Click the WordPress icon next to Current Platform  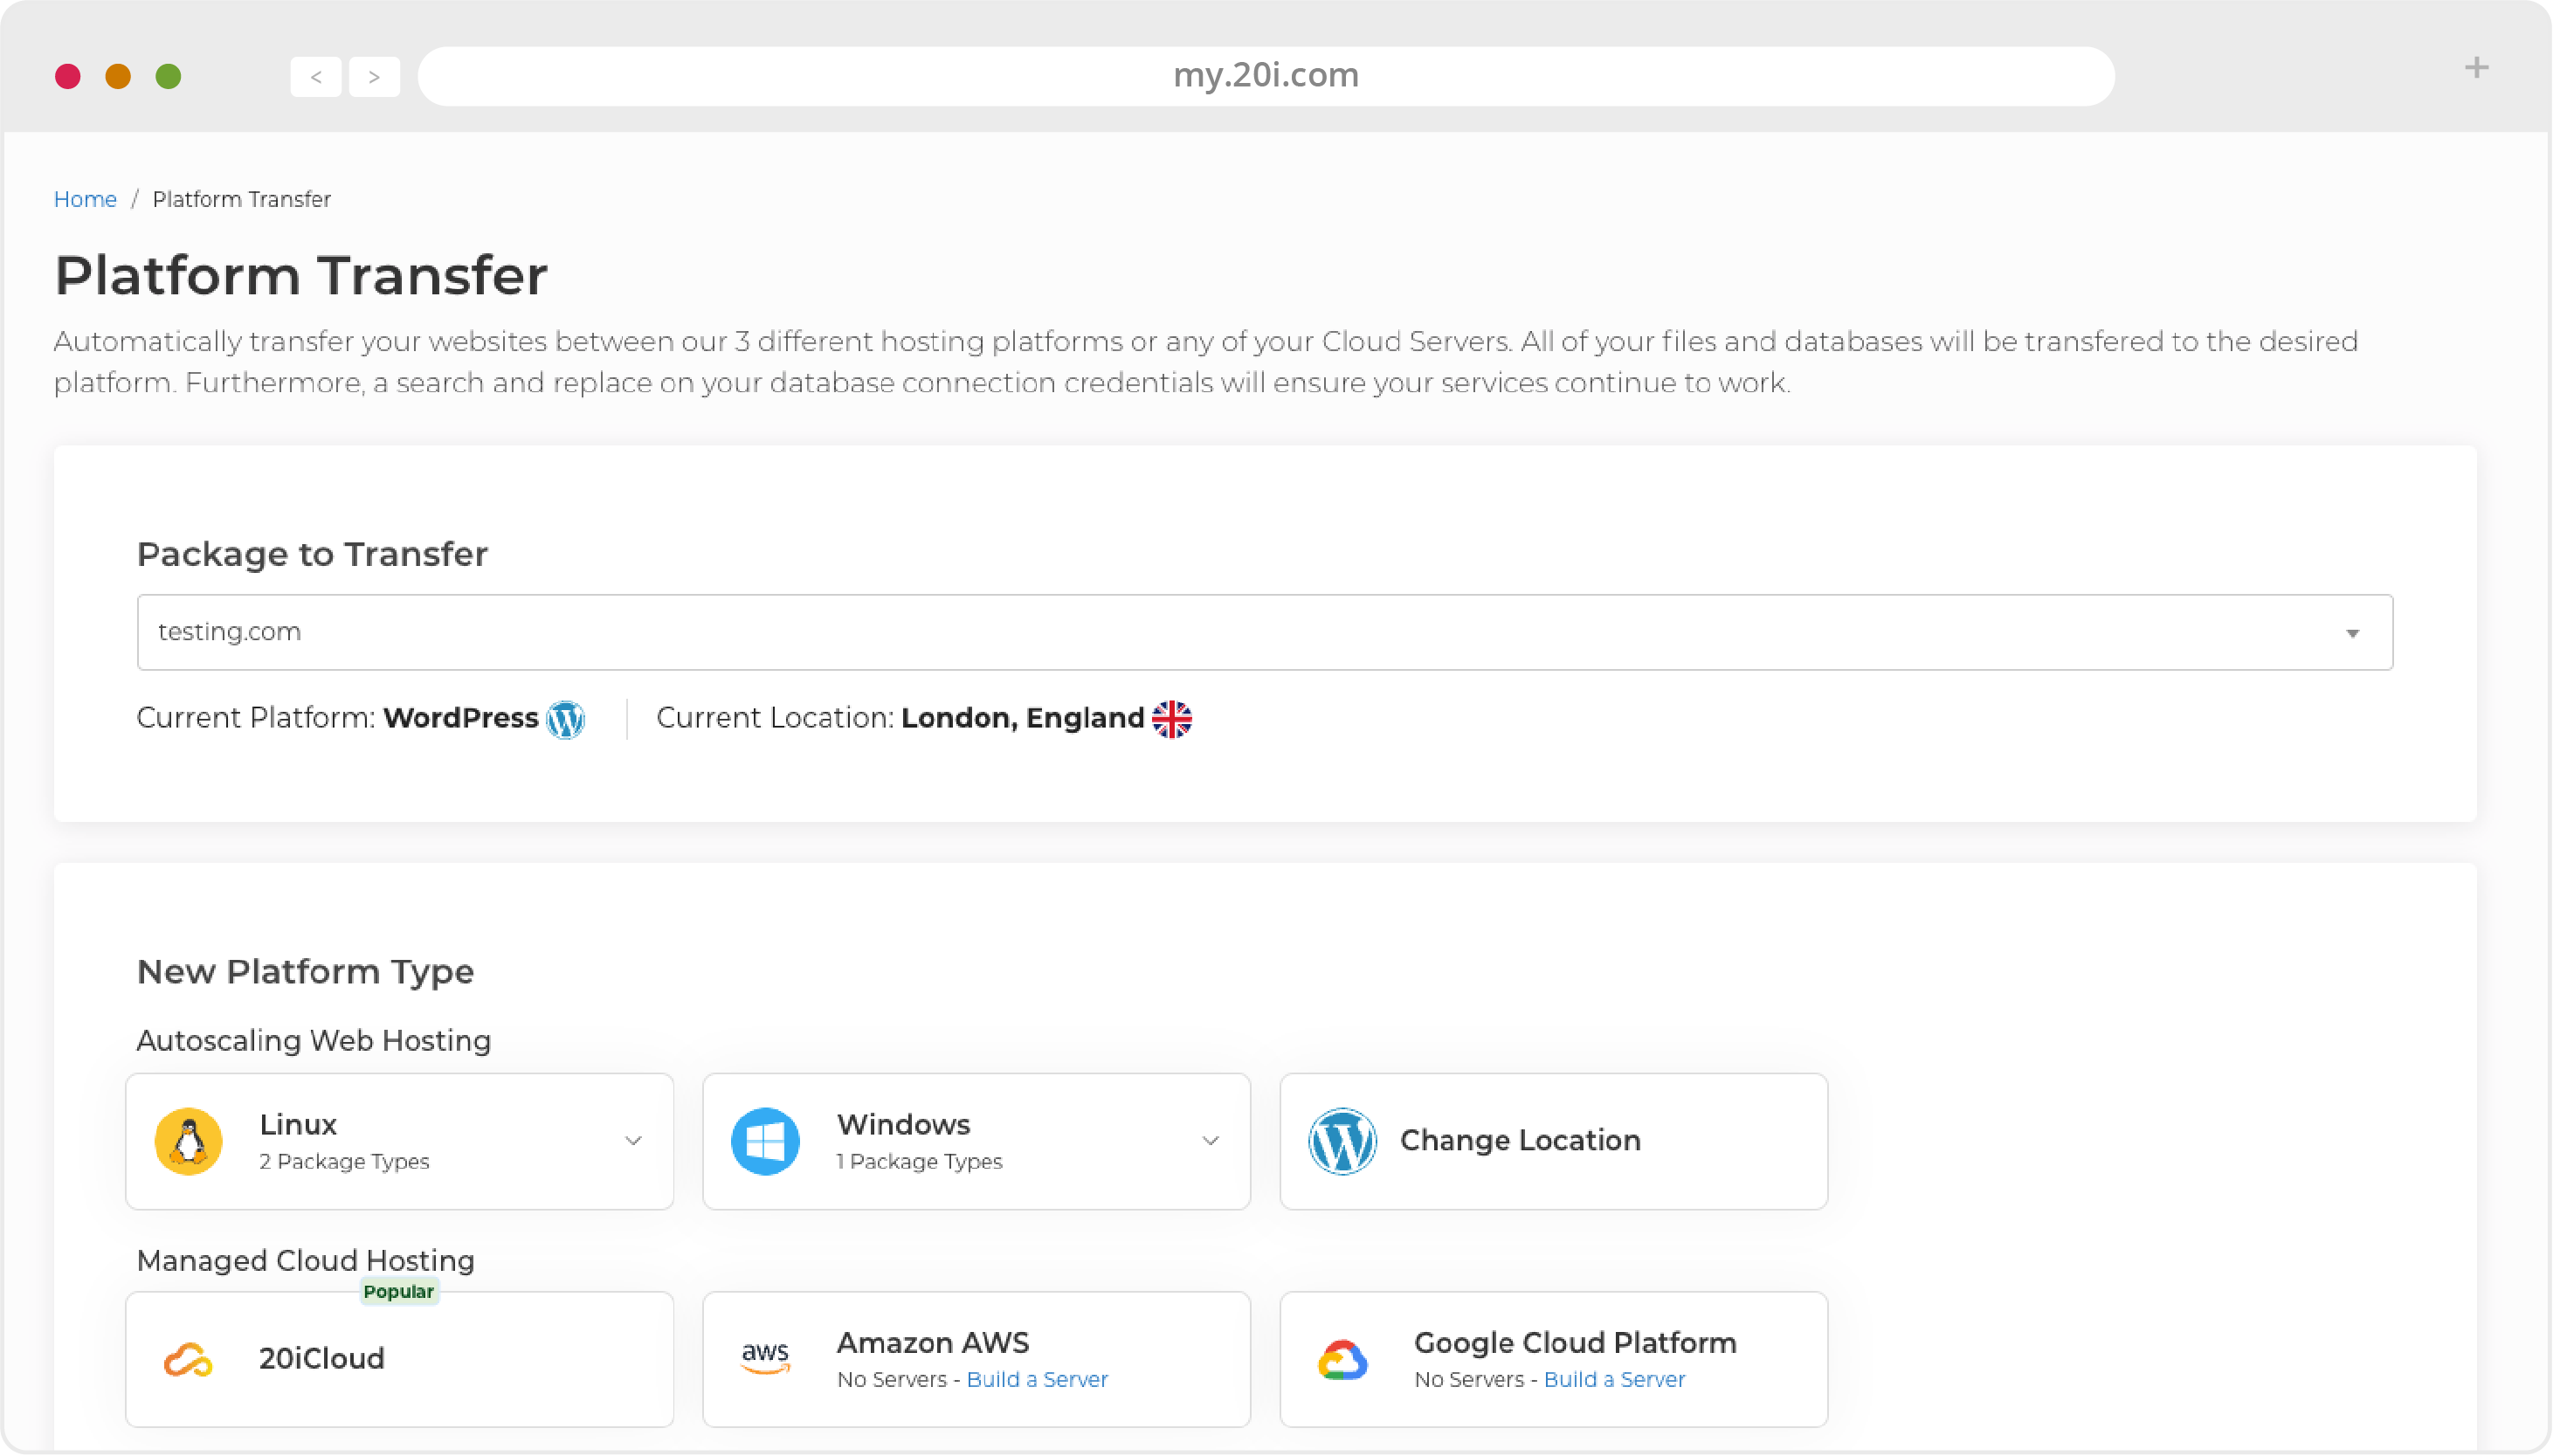click(564, 719)
